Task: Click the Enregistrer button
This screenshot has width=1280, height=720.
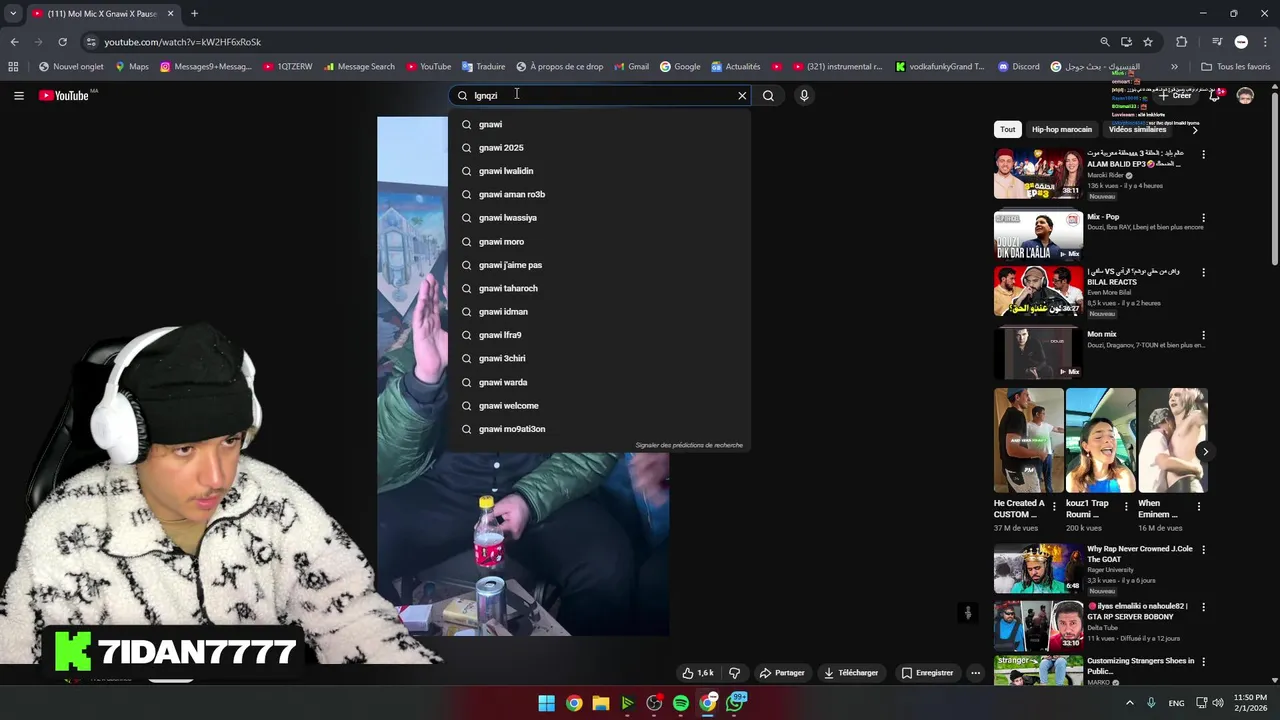Action: [927, 673]
